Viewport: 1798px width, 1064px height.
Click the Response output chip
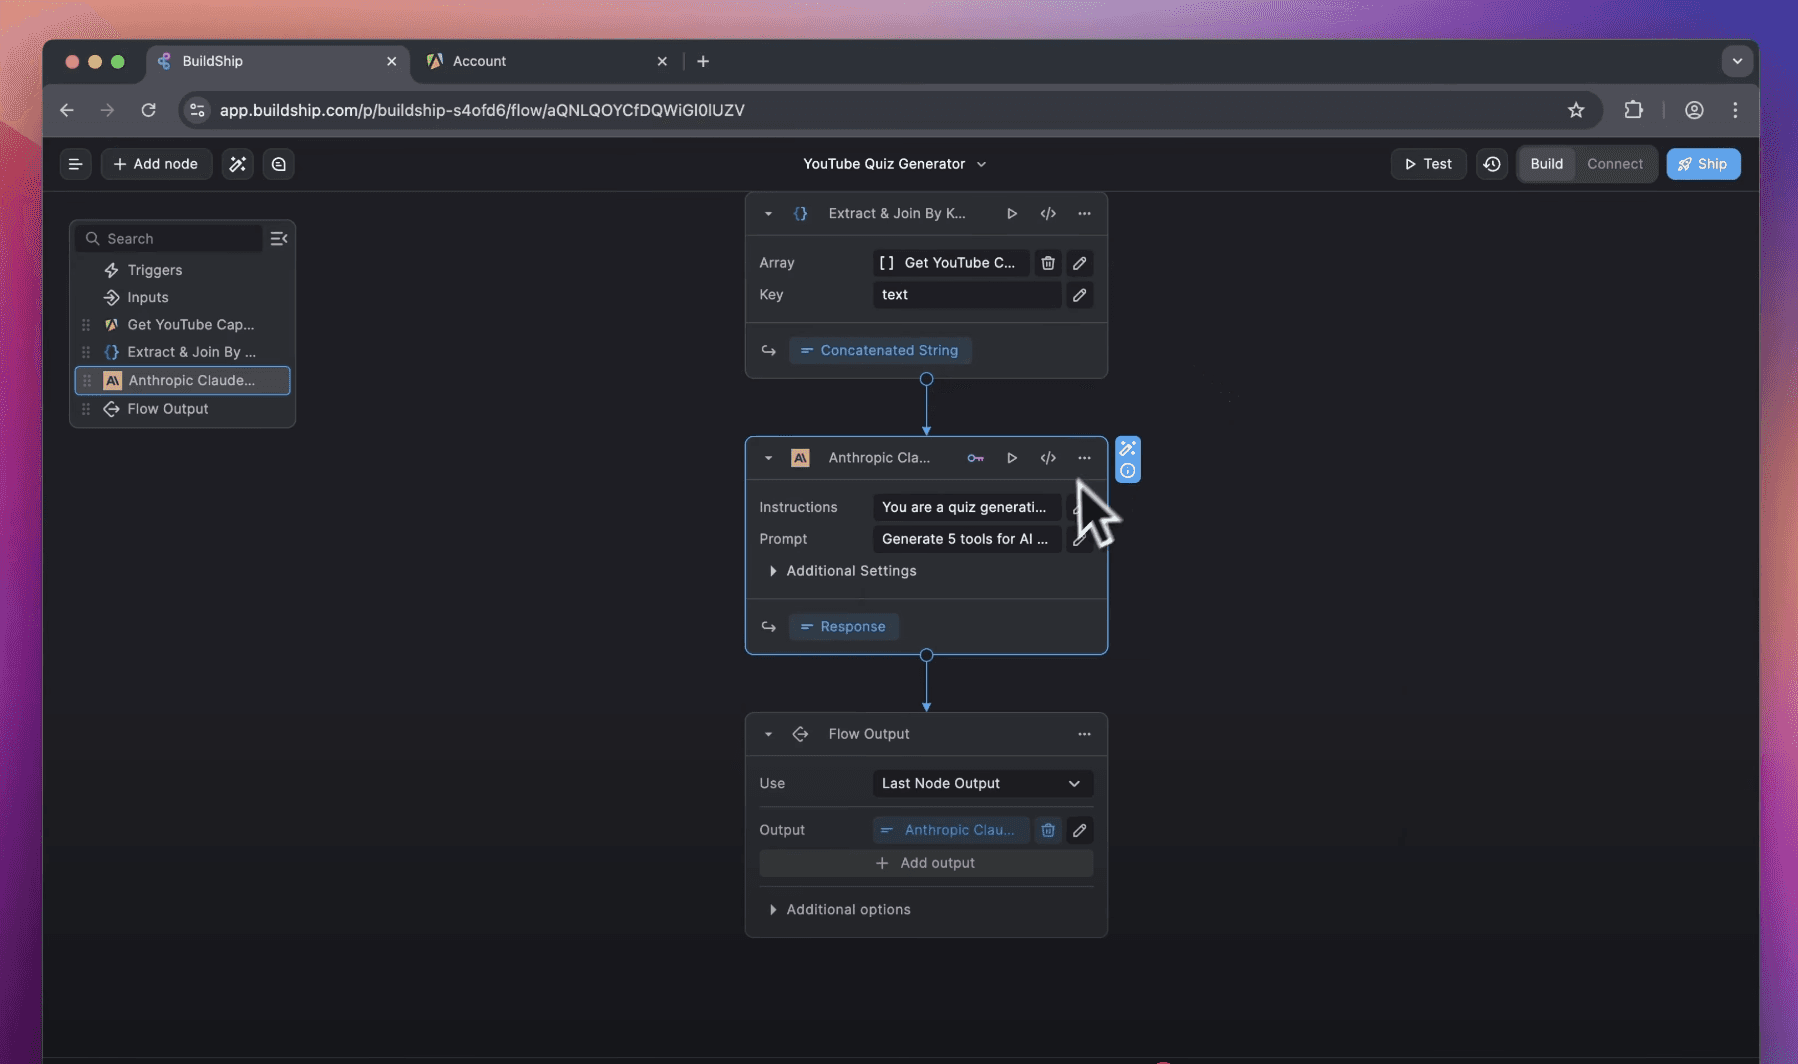(x=843, y=627)
